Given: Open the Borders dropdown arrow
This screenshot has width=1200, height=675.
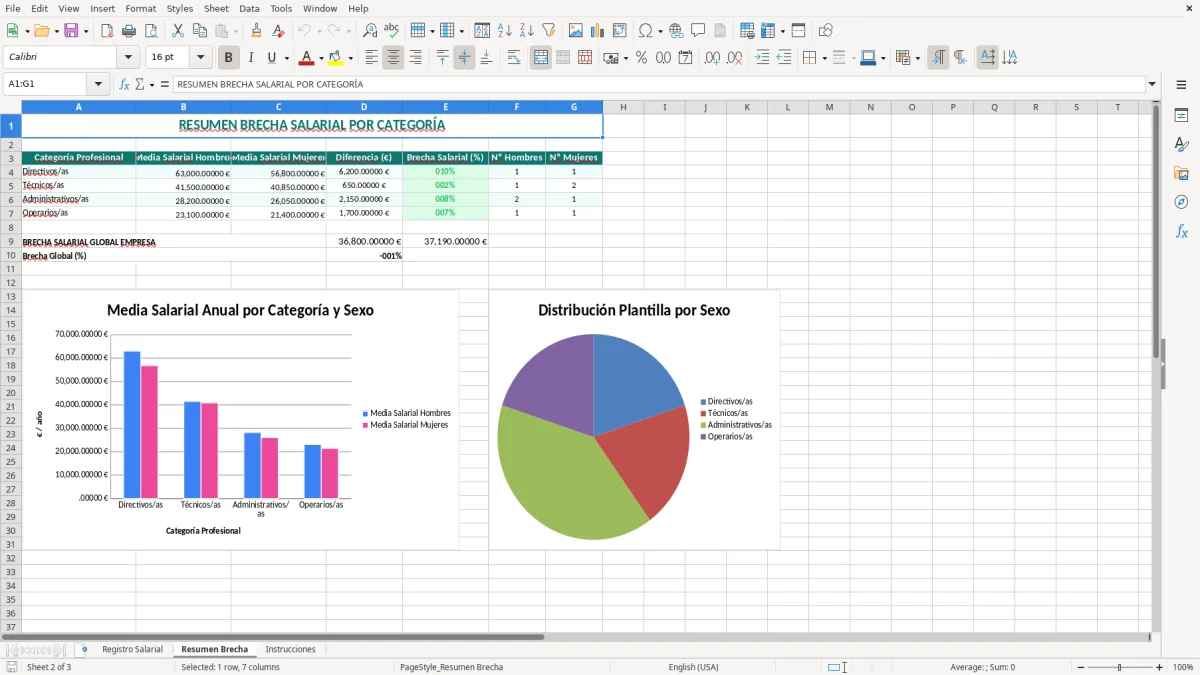Looking at the screenshot, I should point(824,58).
